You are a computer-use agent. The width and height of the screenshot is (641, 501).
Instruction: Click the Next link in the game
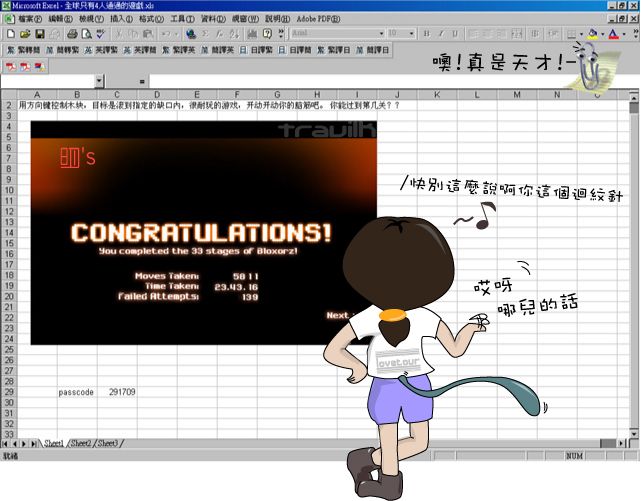(337, 315)
